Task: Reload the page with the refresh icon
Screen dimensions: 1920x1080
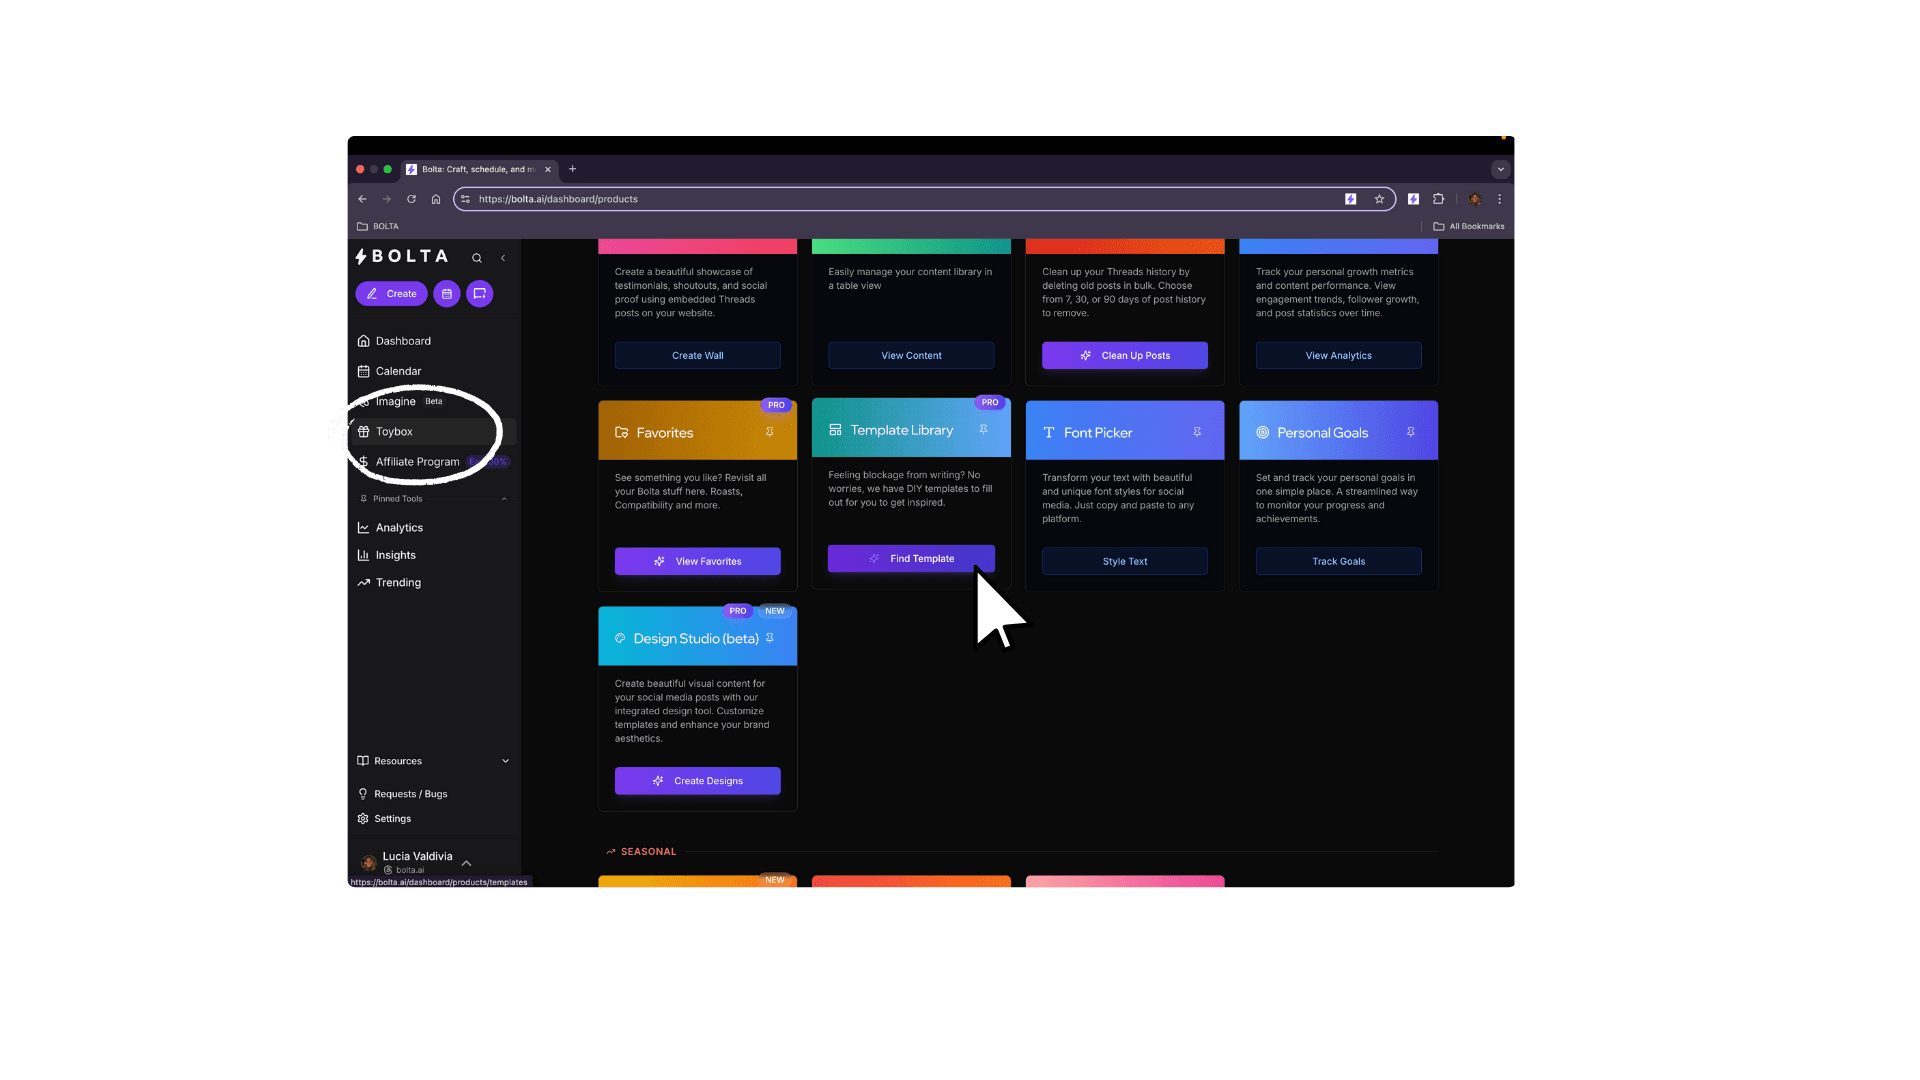Action: pyautogui.click(x=411, y=199)
